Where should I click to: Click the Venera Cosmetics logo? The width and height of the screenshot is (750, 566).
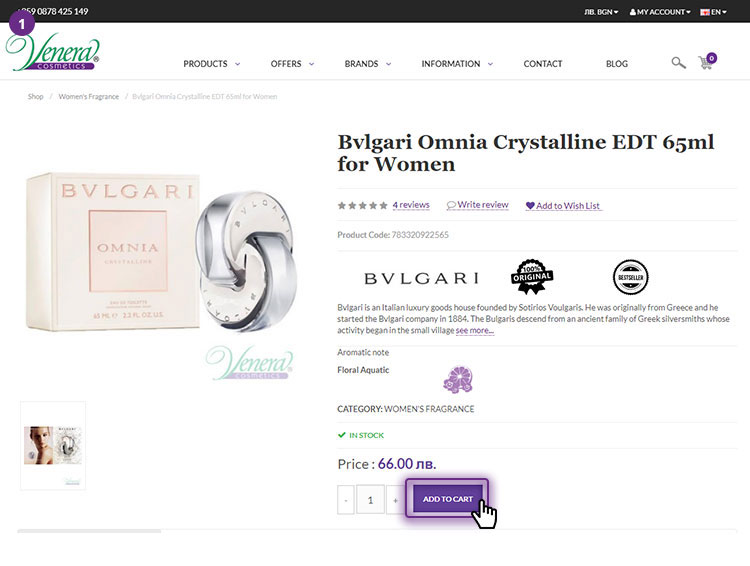point(53,52)
